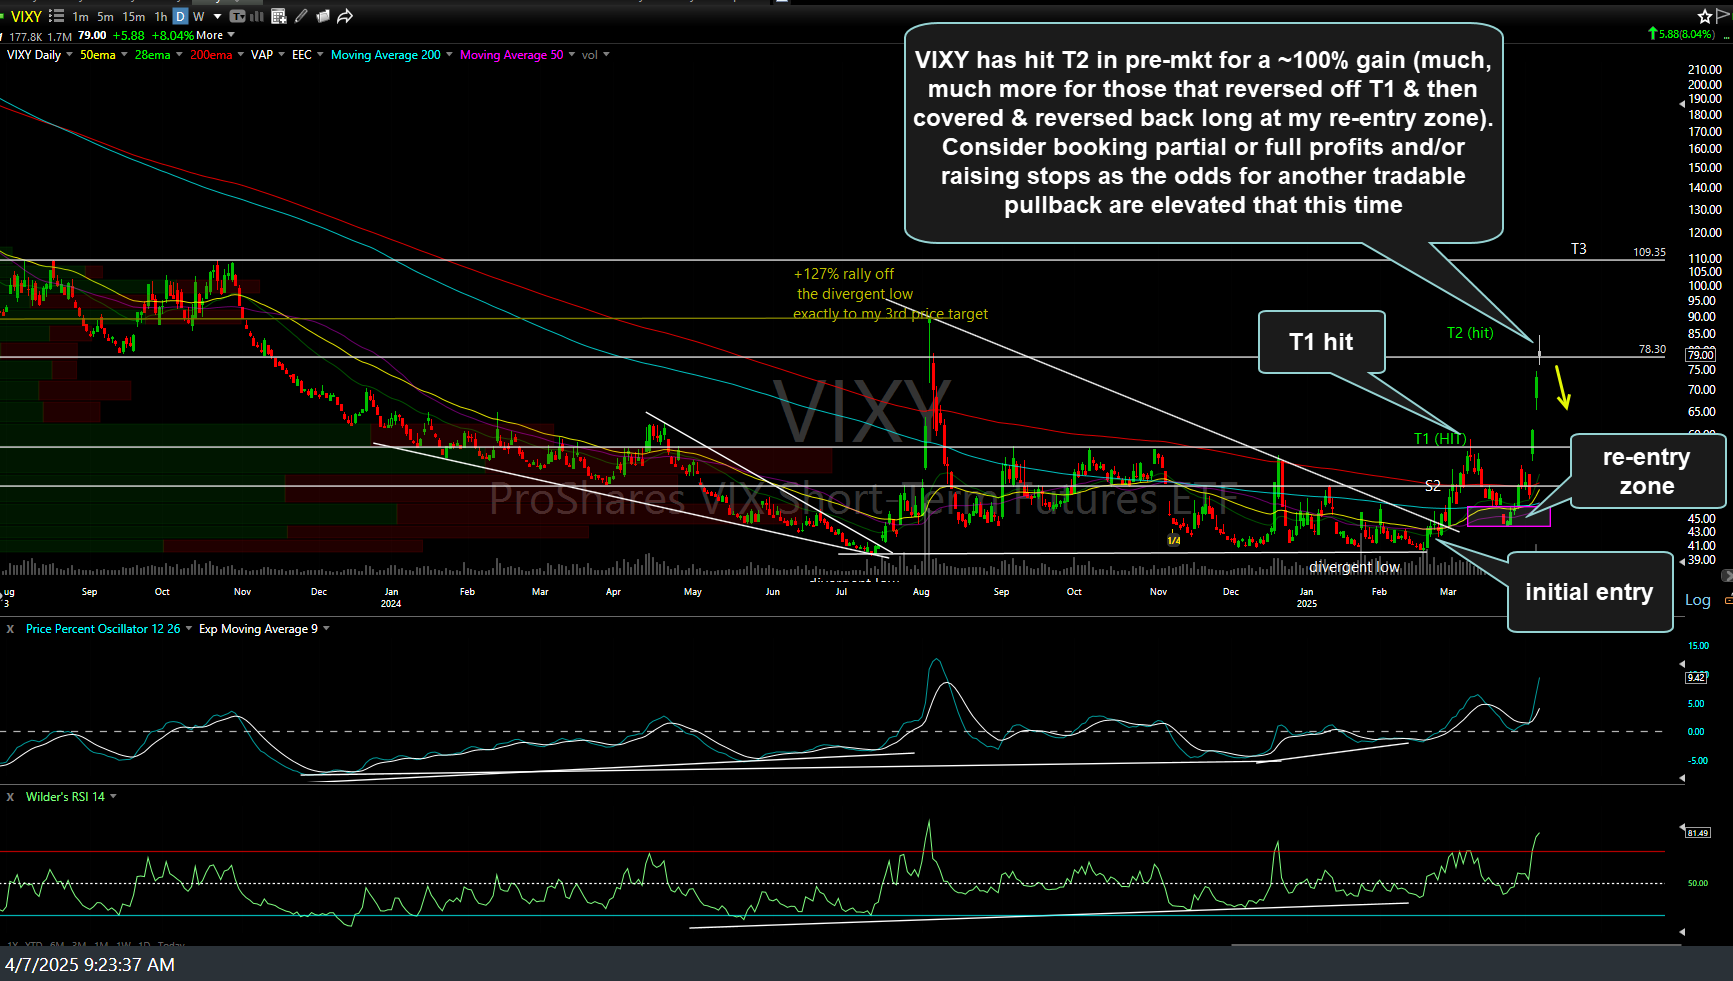Toggle the Log scale setting

(1697, 600)
